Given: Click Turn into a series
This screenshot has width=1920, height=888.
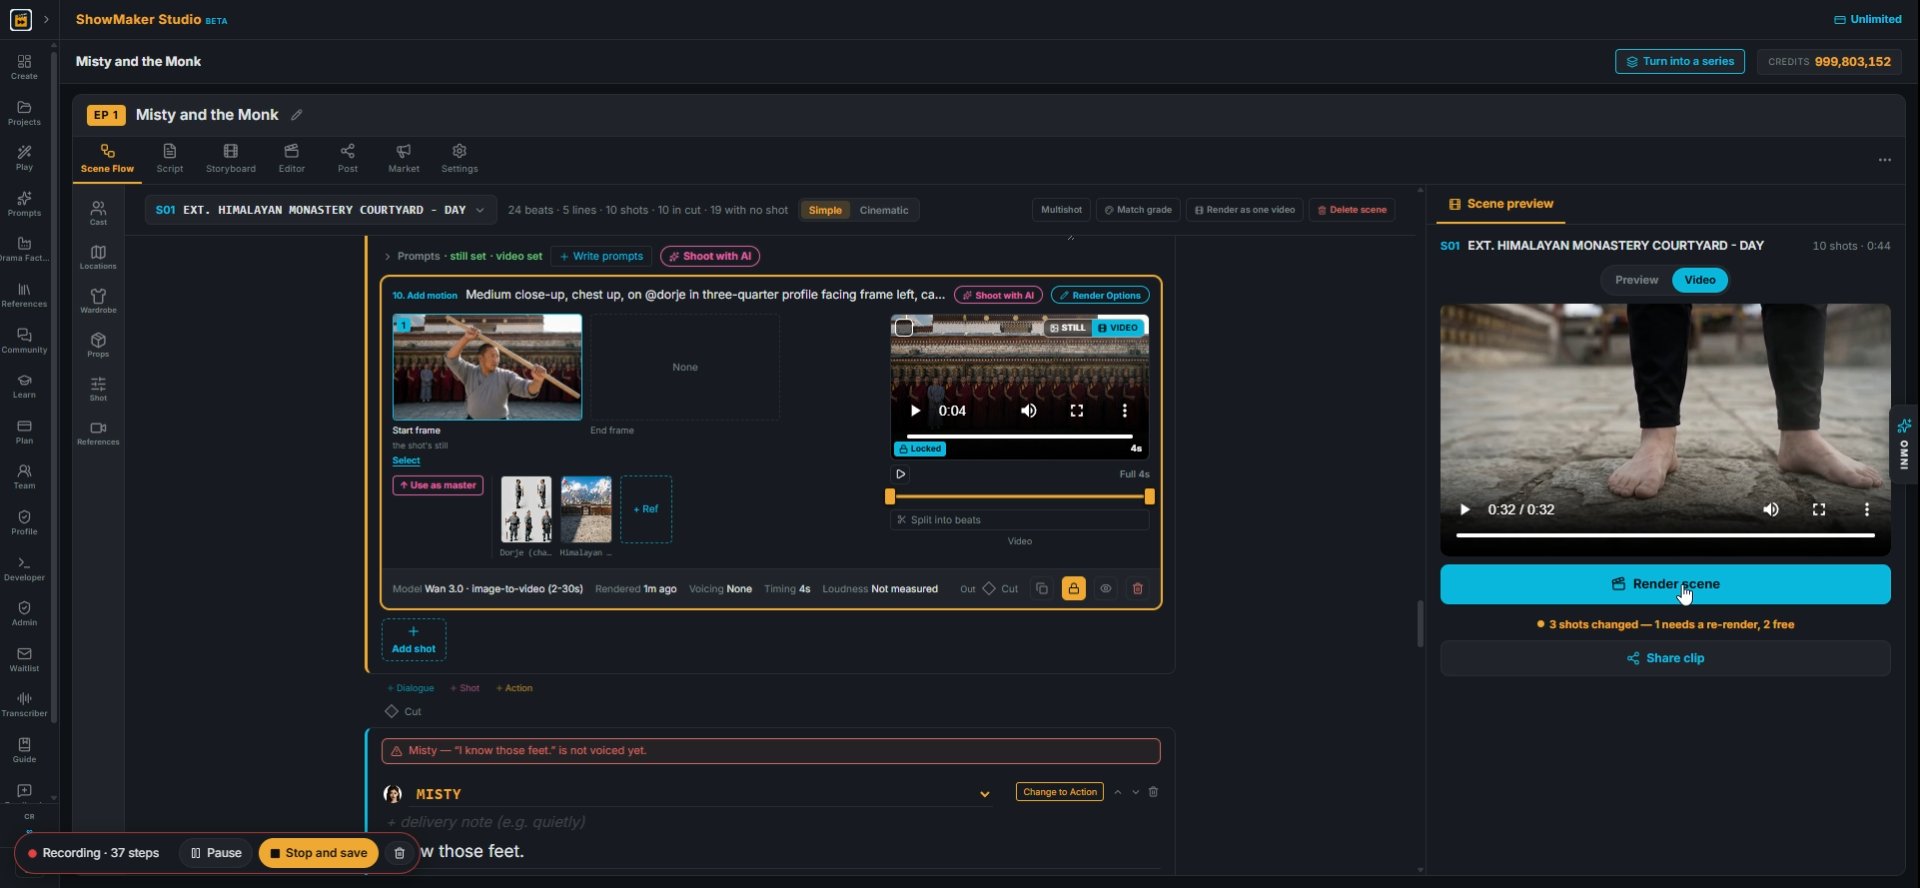Looking at the screenshot, I should 1680,61.
